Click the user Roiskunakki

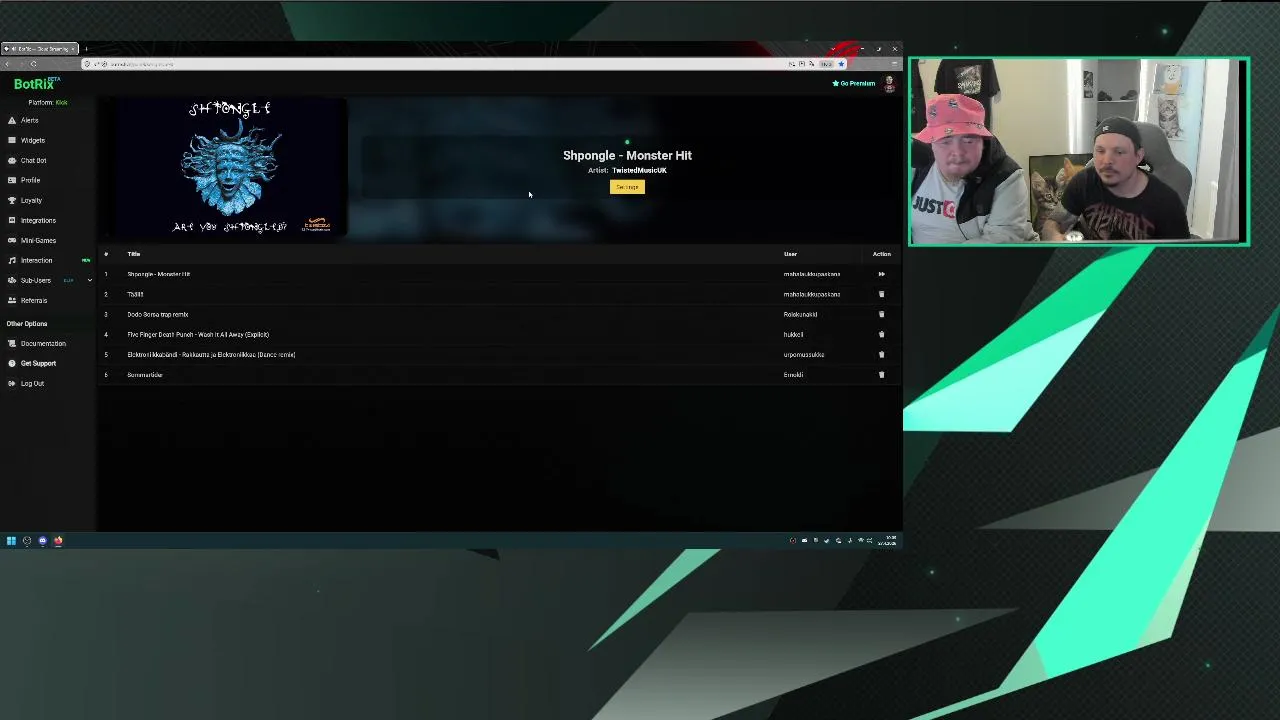click(800, 314)
